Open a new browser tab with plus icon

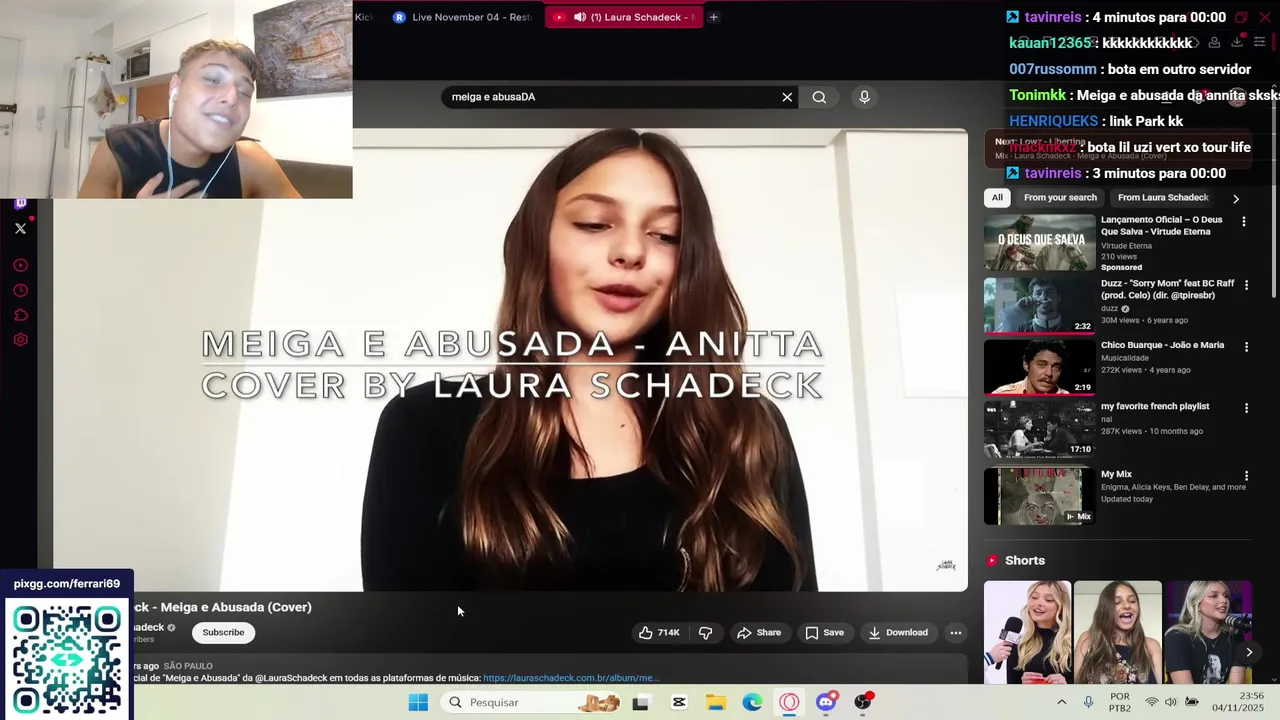pyautogui.click(x=713, y=17)
